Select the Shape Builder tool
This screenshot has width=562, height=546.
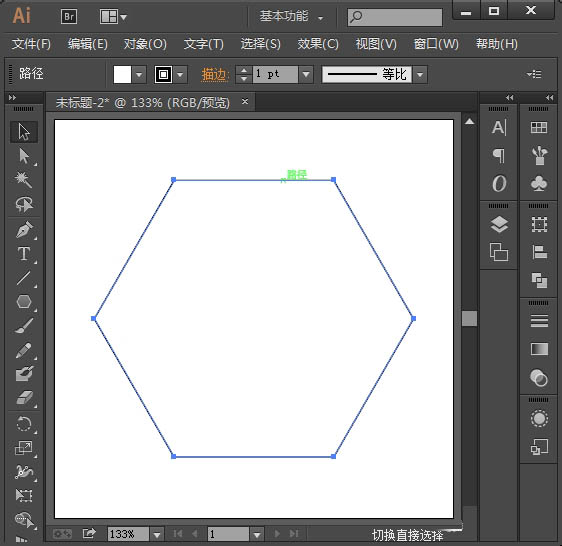coord(24,519)
